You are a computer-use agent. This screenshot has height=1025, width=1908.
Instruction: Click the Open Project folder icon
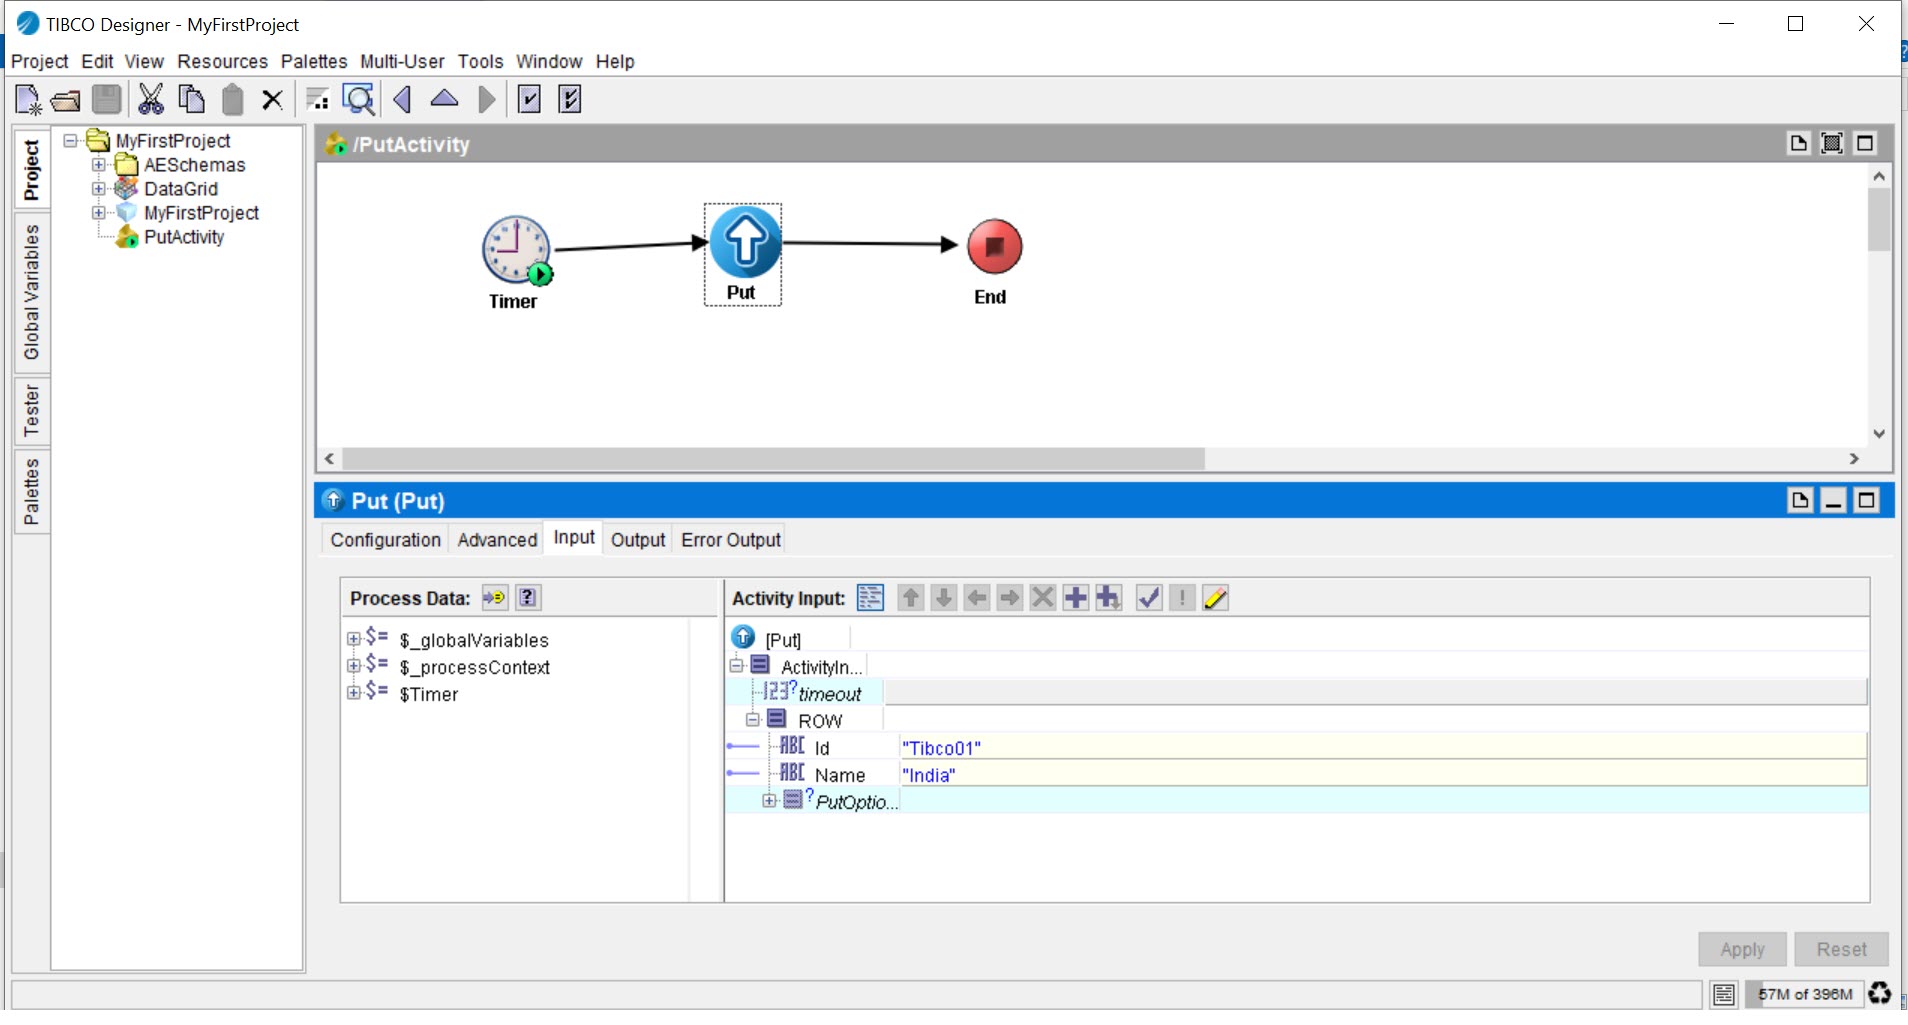66,100
